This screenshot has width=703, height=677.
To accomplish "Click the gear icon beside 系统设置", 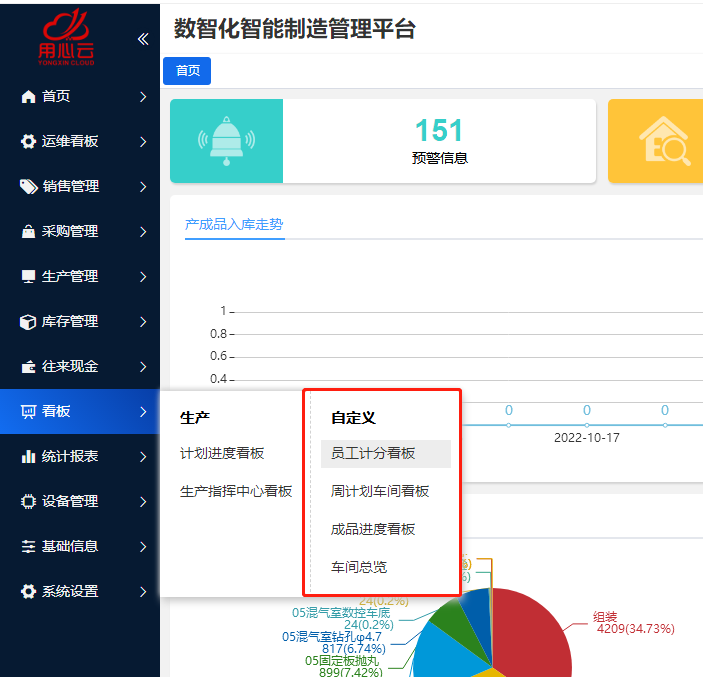I will [x=28, y=591].
